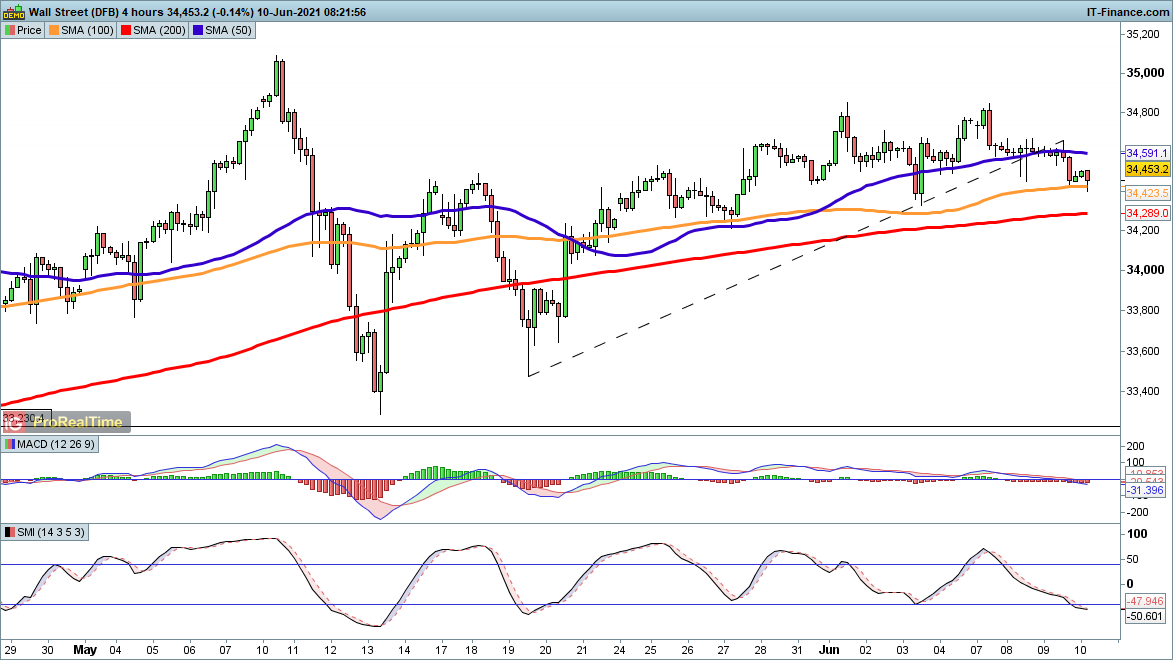Click the SMI (14 3 5 3) indicator icon
Screen dimensions: 1173x660
pos(9,532)
